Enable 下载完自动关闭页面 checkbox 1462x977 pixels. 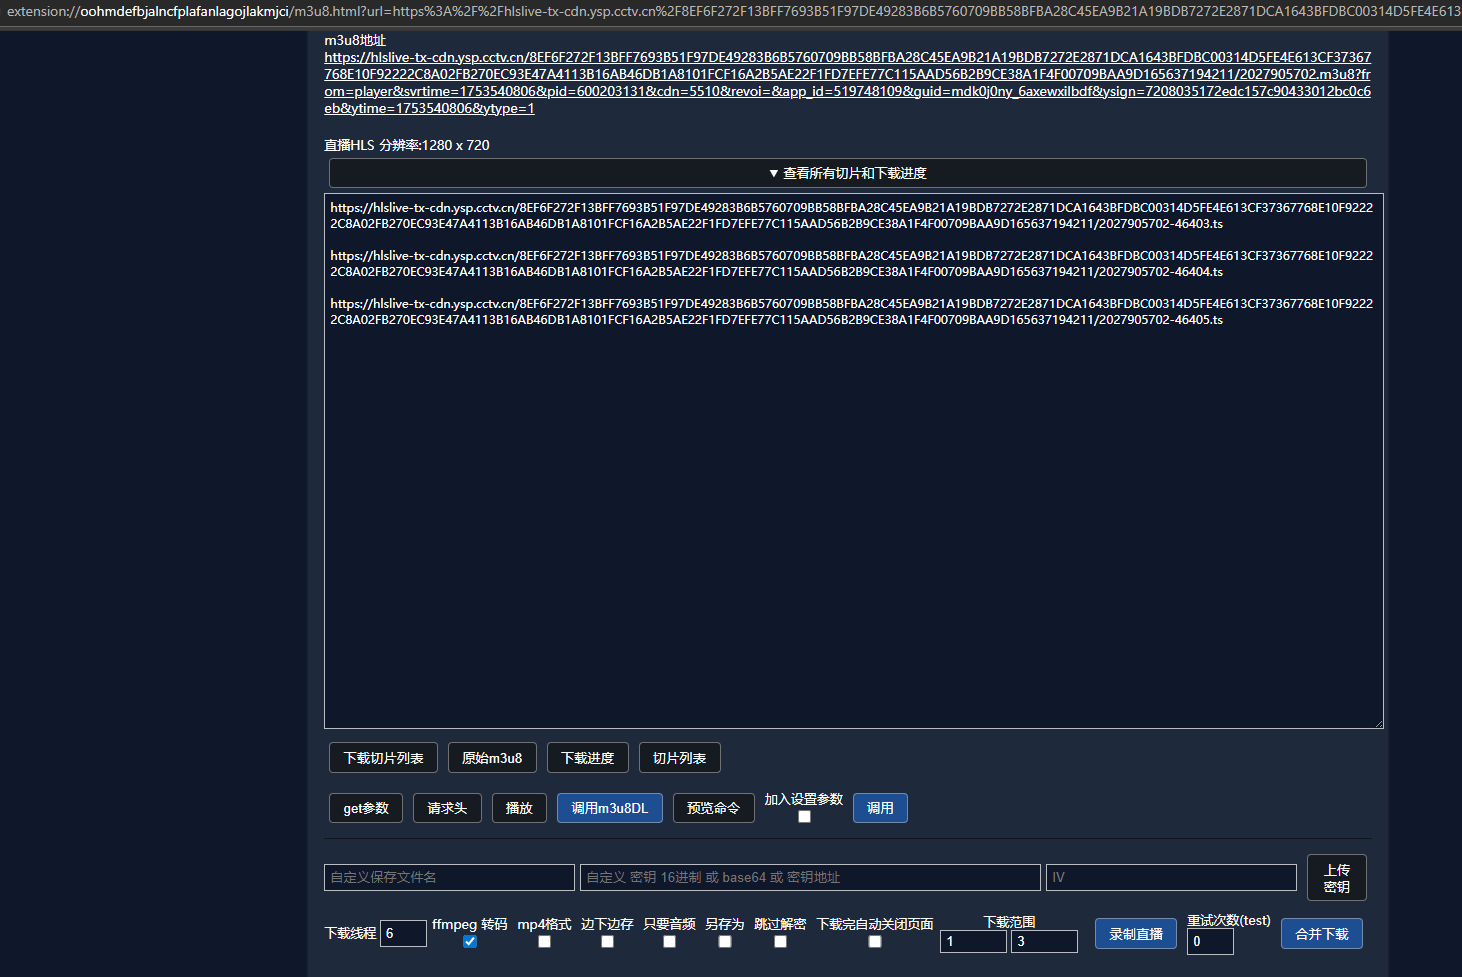tap(875, 942)
